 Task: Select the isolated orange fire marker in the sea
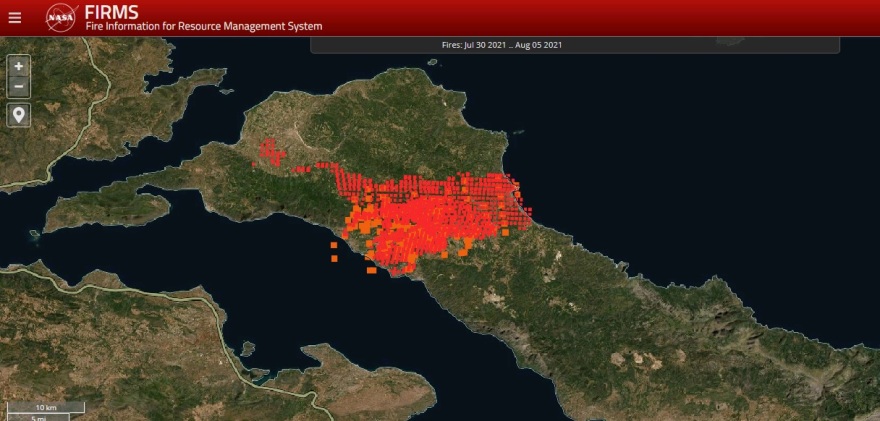[334, 258]
